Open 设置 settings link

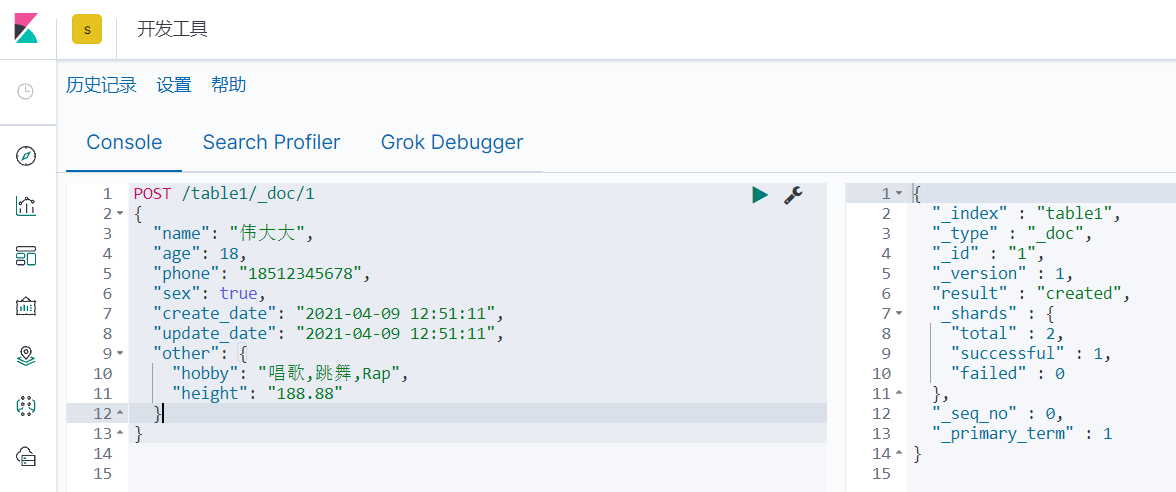coord(174,85)
